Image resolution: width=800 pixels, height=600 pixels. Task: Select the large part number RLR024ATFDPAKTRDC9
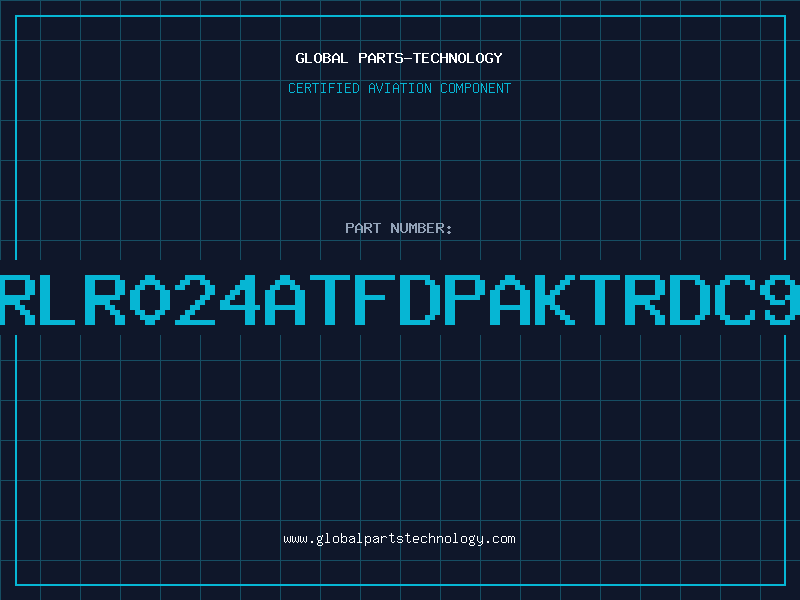click(400, 299)
